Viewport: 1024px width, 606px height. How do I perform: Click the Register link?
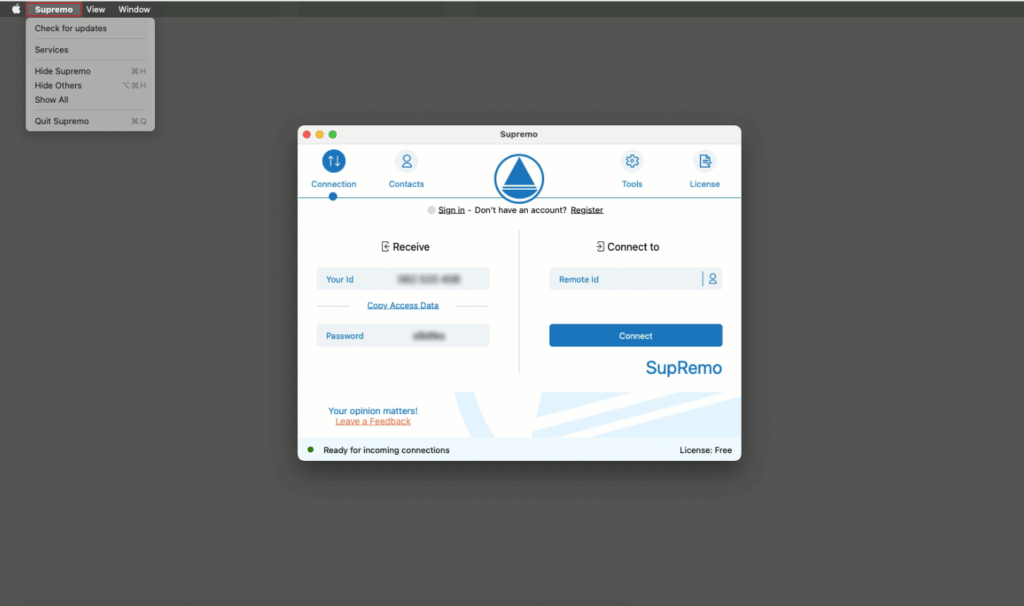point(587,210)
